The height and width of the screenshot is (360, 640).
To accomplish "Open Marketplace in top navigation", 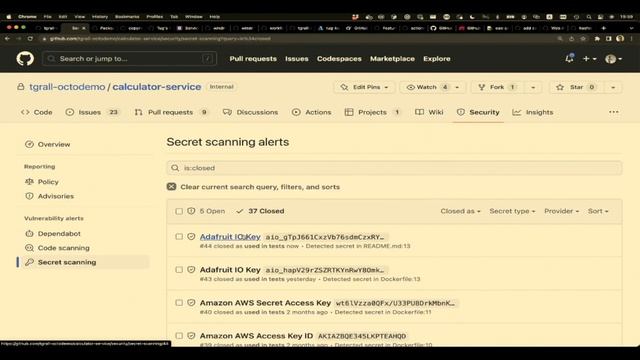I will (x=392, y=59).
